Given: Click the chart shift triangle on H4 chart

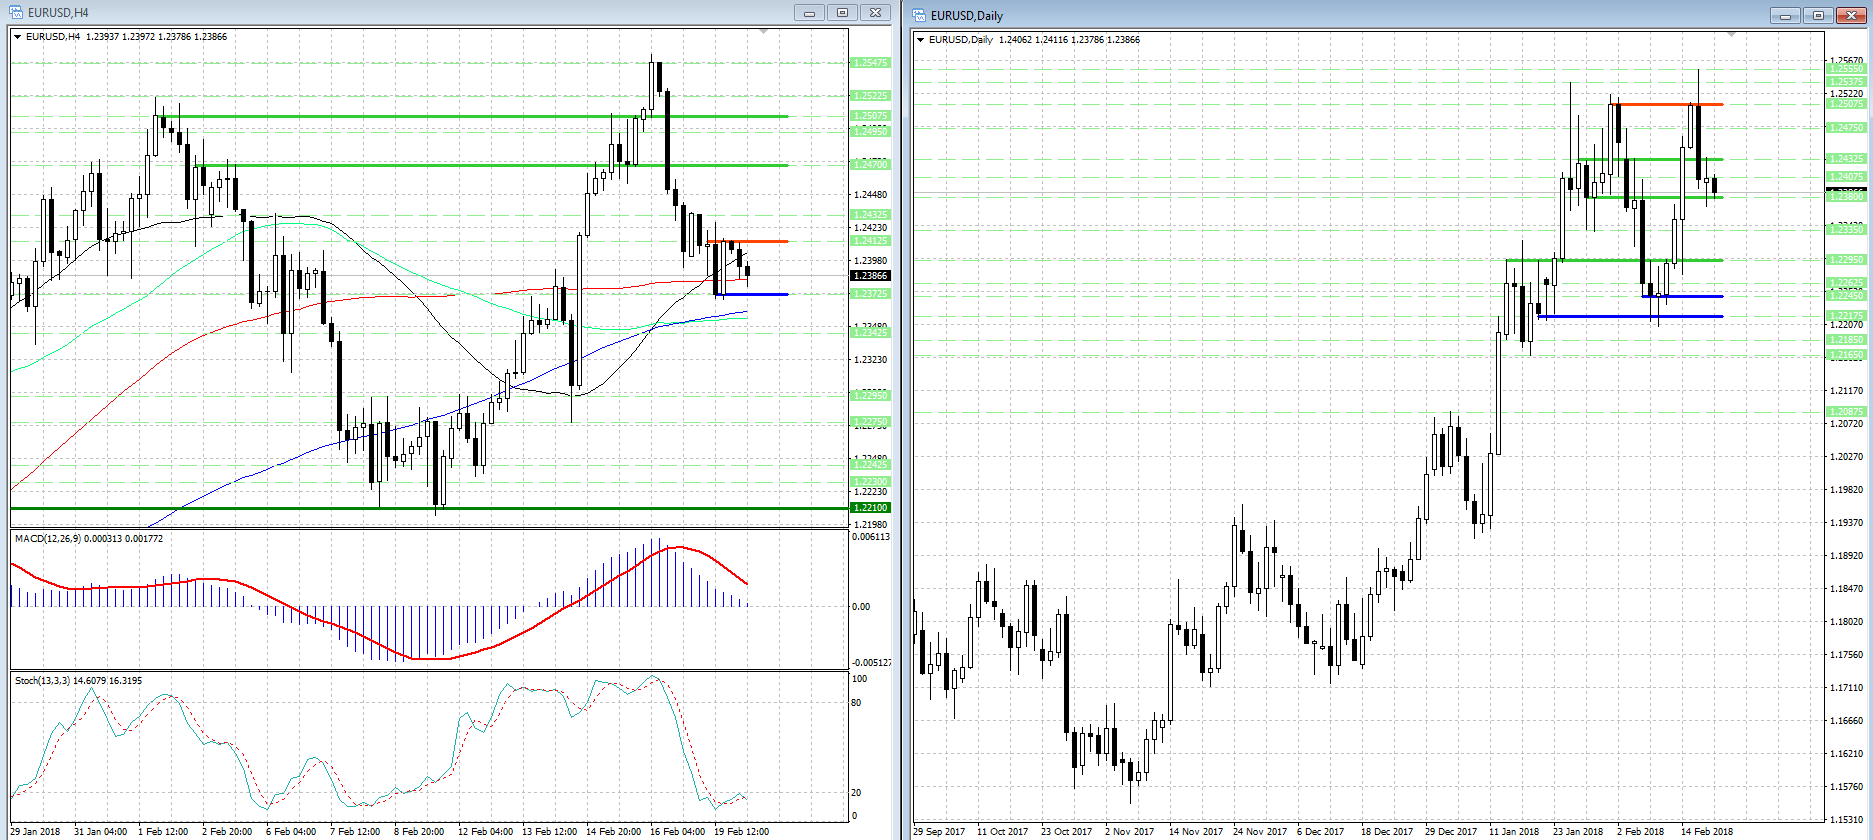Looking at the screenshot, I should pyautogui.click(x=764, y=32).
